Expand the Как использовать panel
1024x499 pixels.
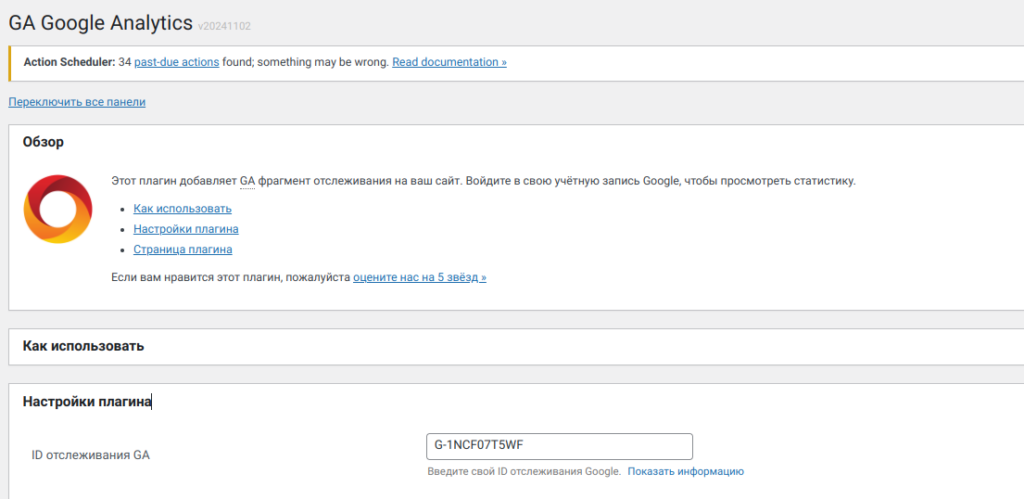84,346
